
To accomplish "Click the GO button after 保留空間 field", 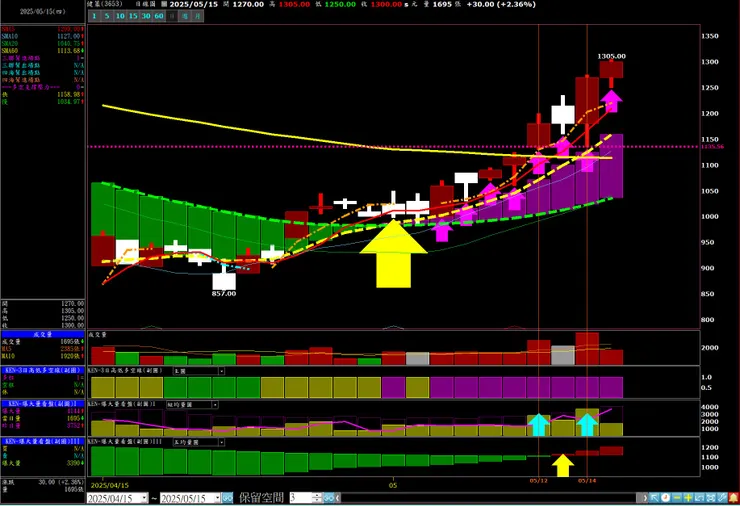I will (328, 498).
